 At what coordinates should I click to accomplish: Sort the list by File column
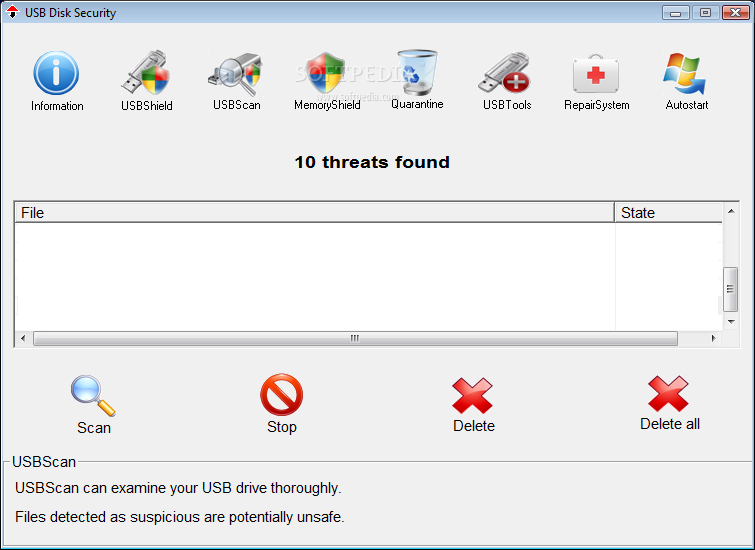click(x=315, y=212)
